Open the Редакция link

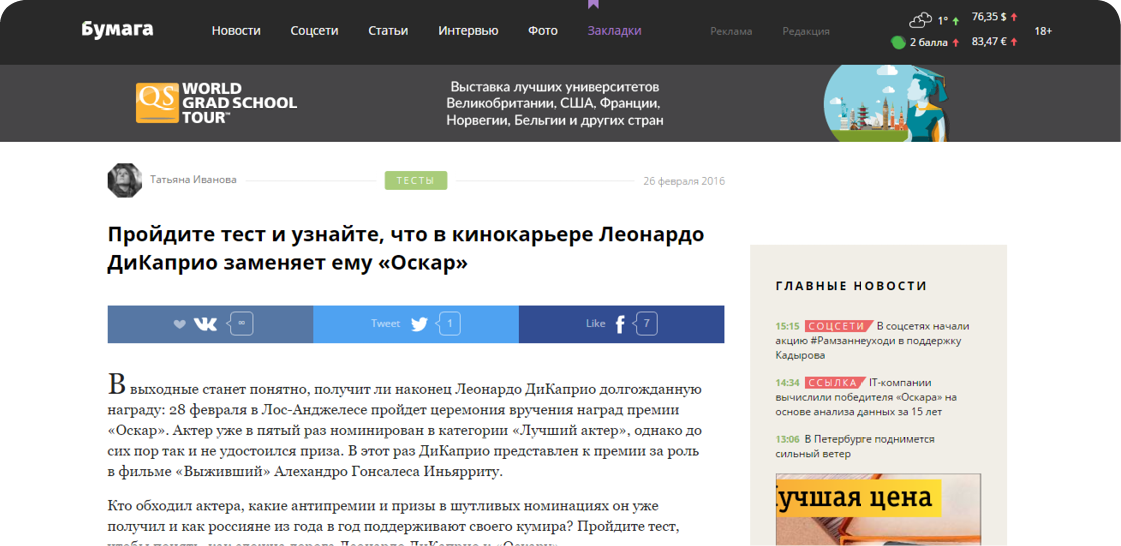coord(806,31)
